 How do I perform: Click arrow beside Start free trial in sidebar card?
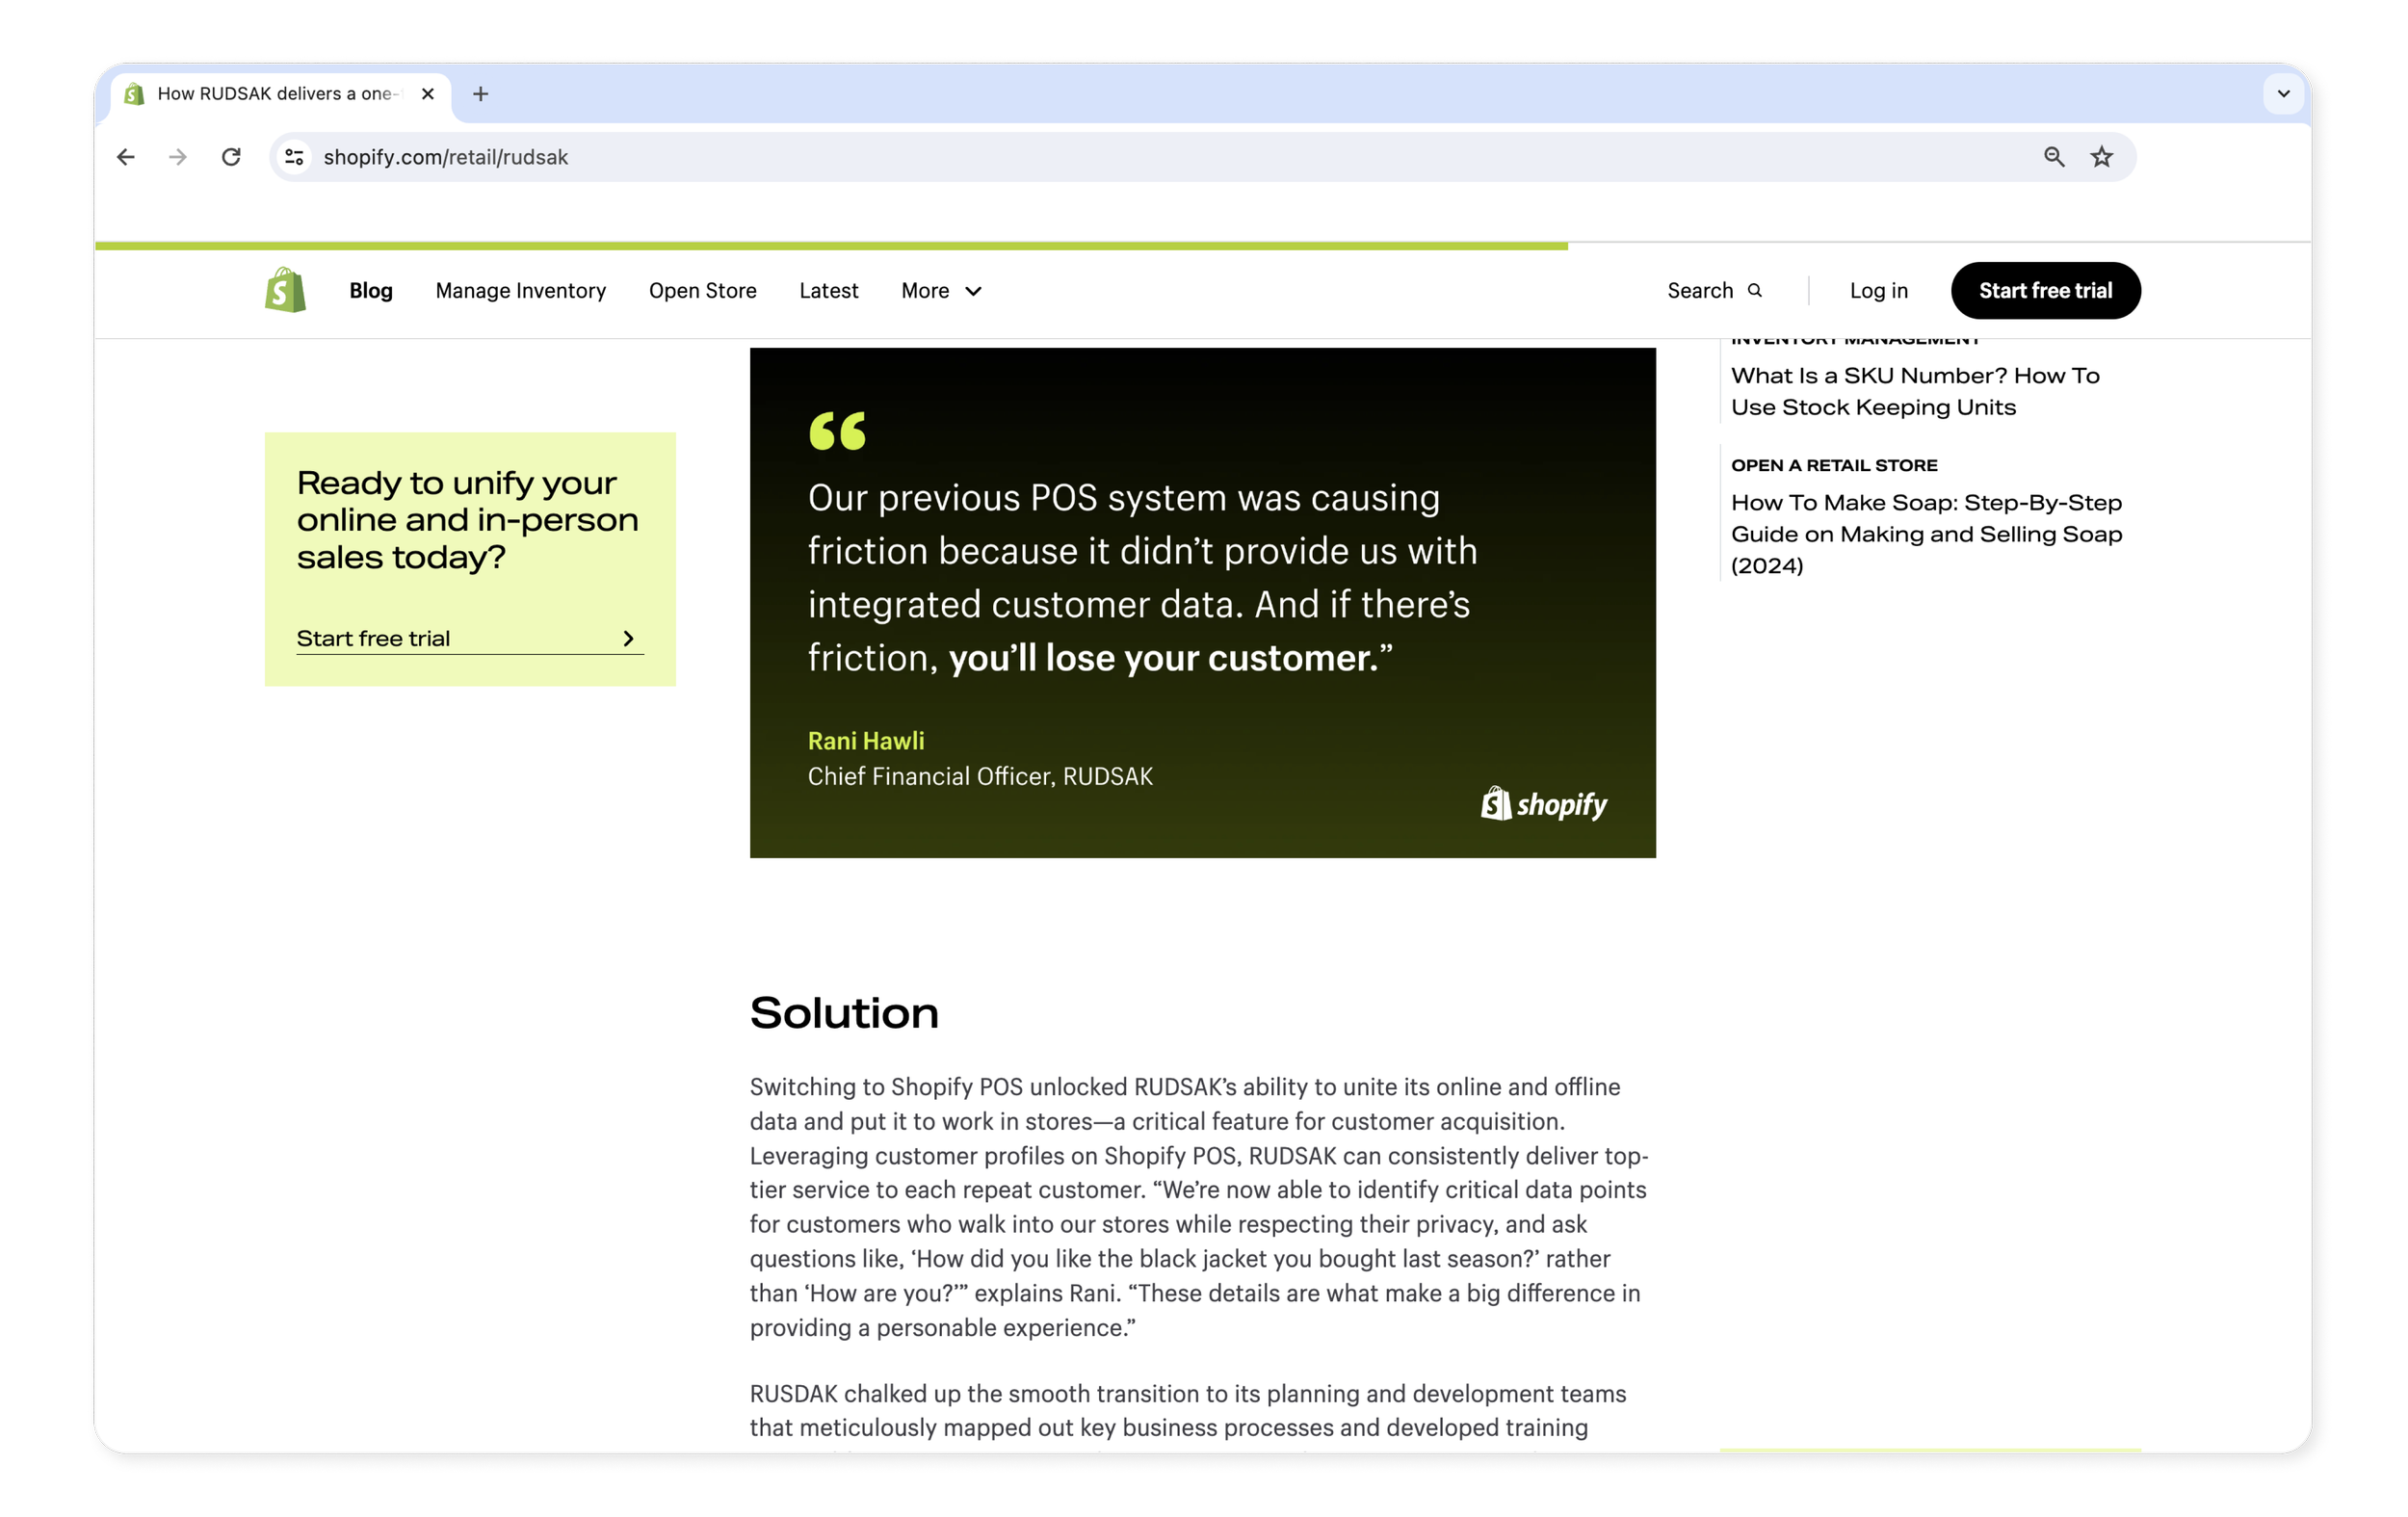[x=628, y=639]
